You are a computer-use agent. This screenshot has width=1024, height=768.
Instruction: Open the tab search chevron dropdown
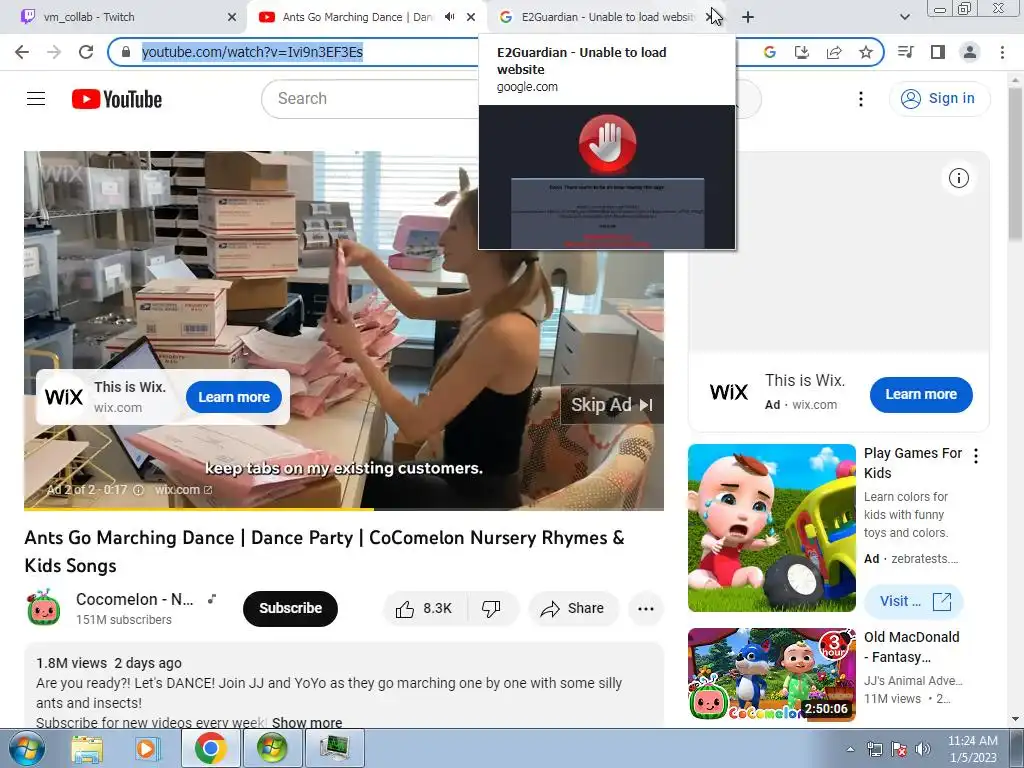[x=904, y=17]
